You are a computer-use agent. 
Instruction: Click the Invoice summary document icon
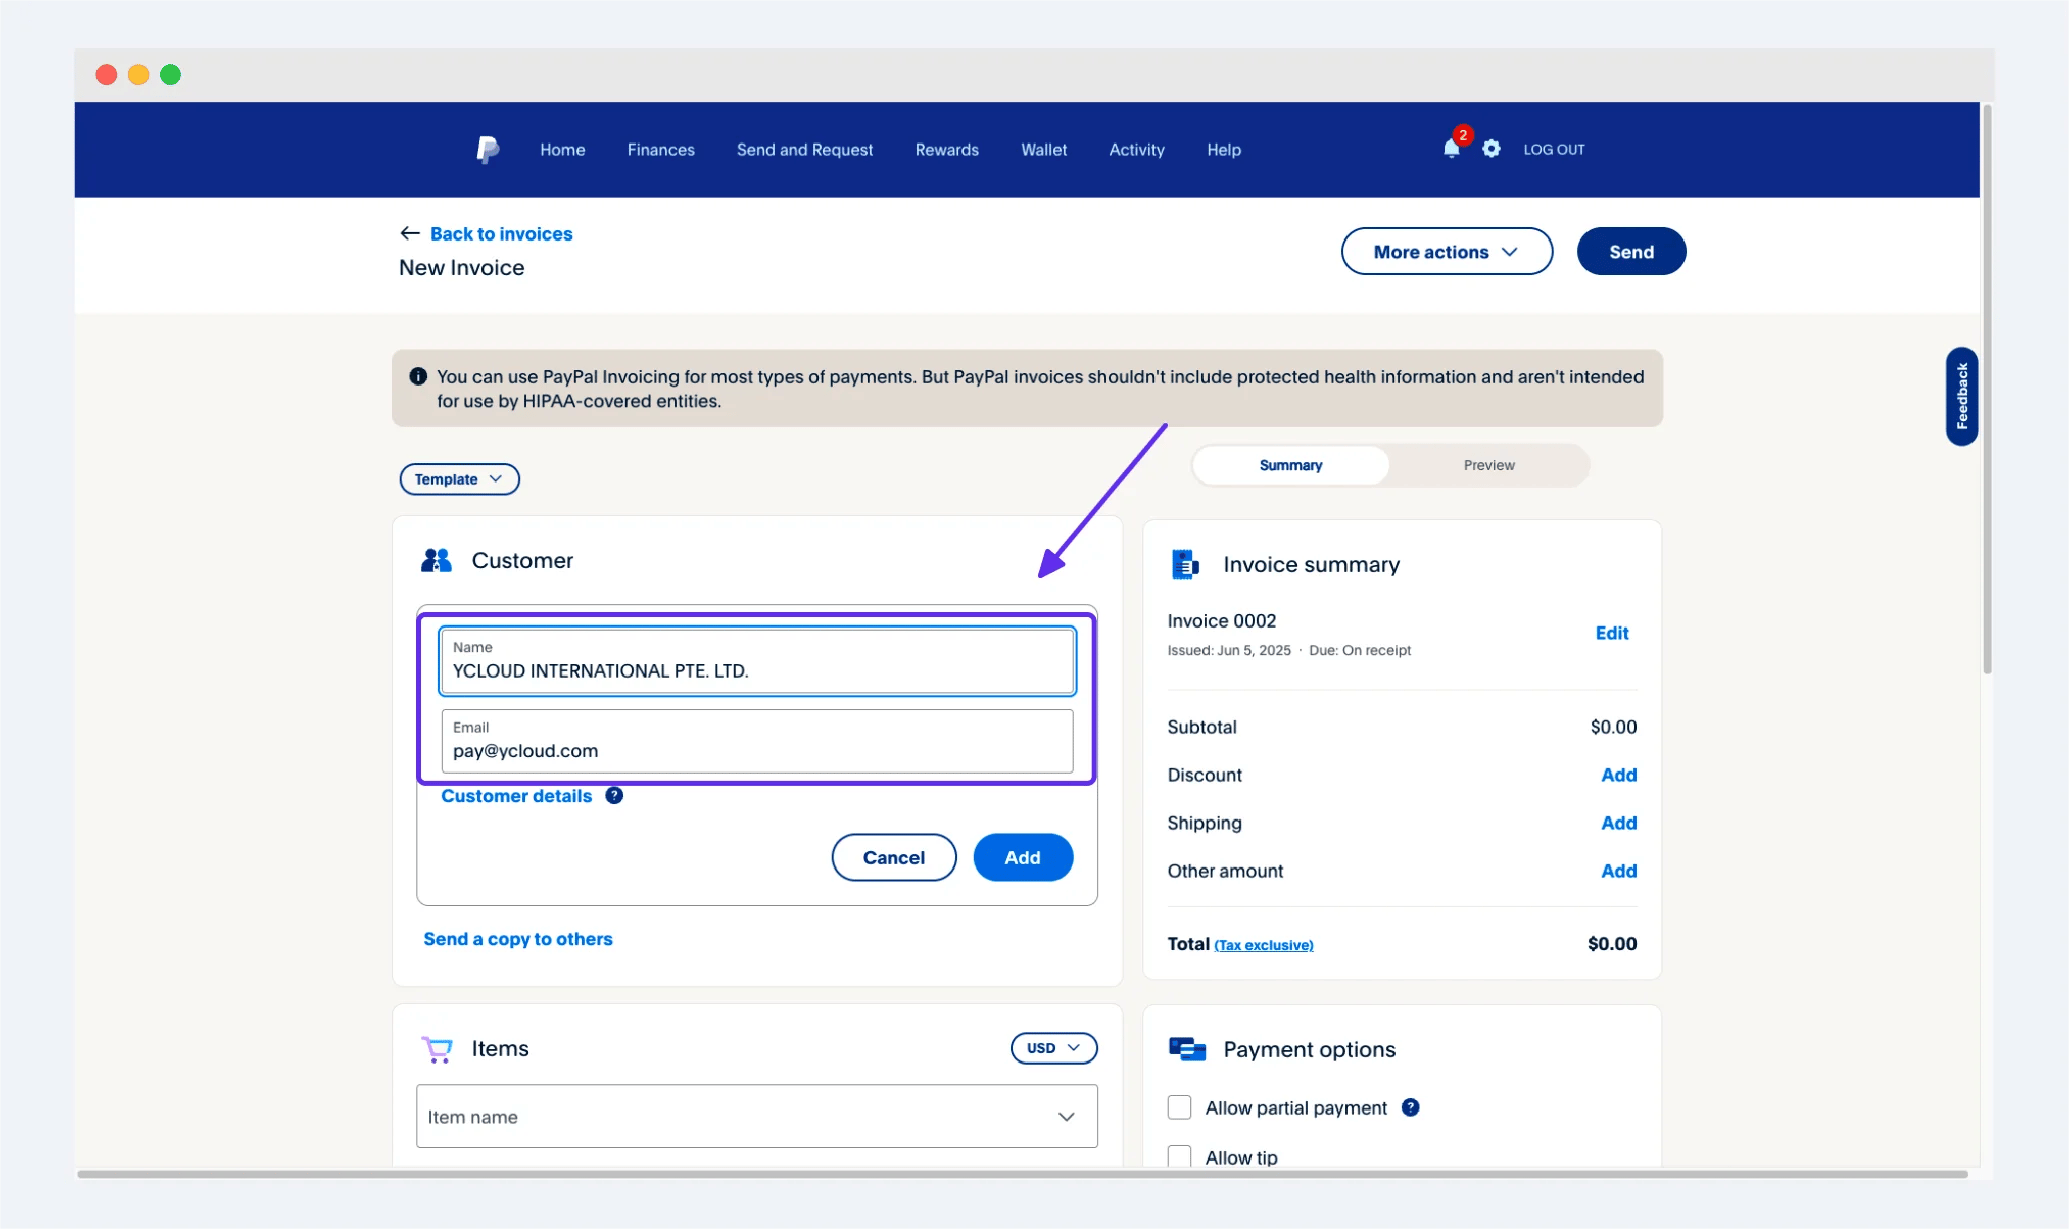pos(1185,564)
